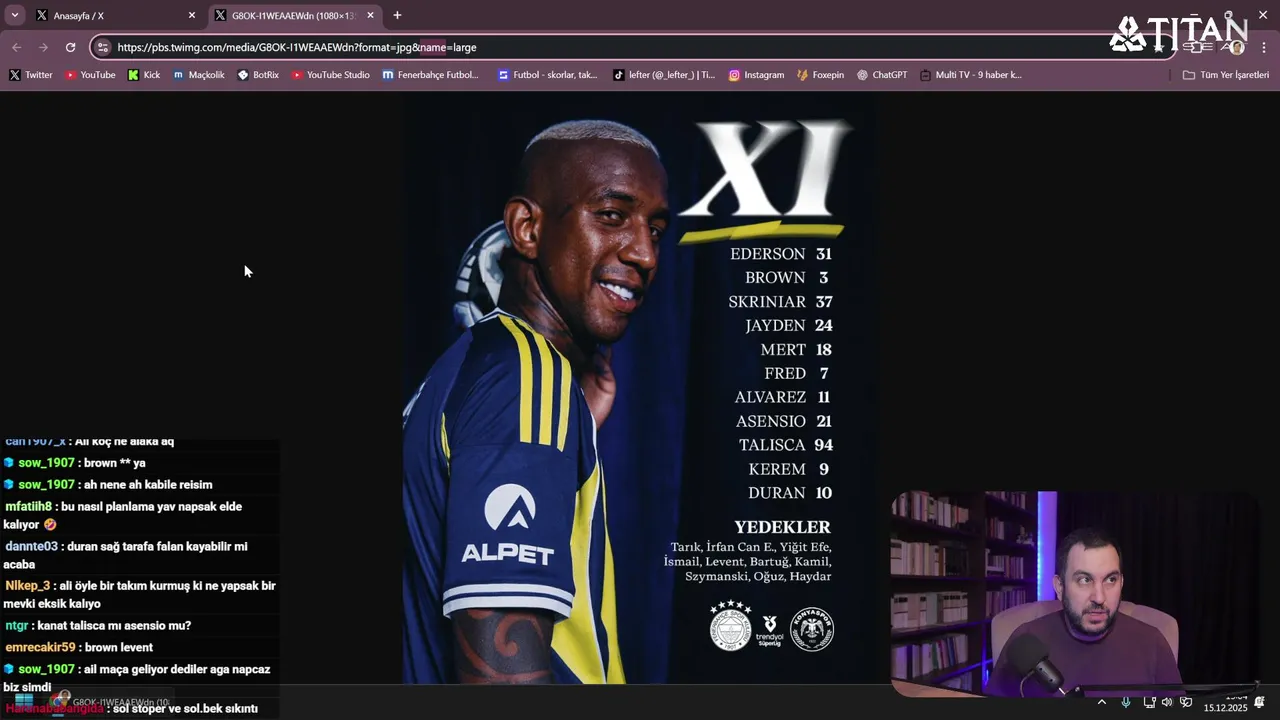Click the browser back arrow

click(x=17, y=47)
